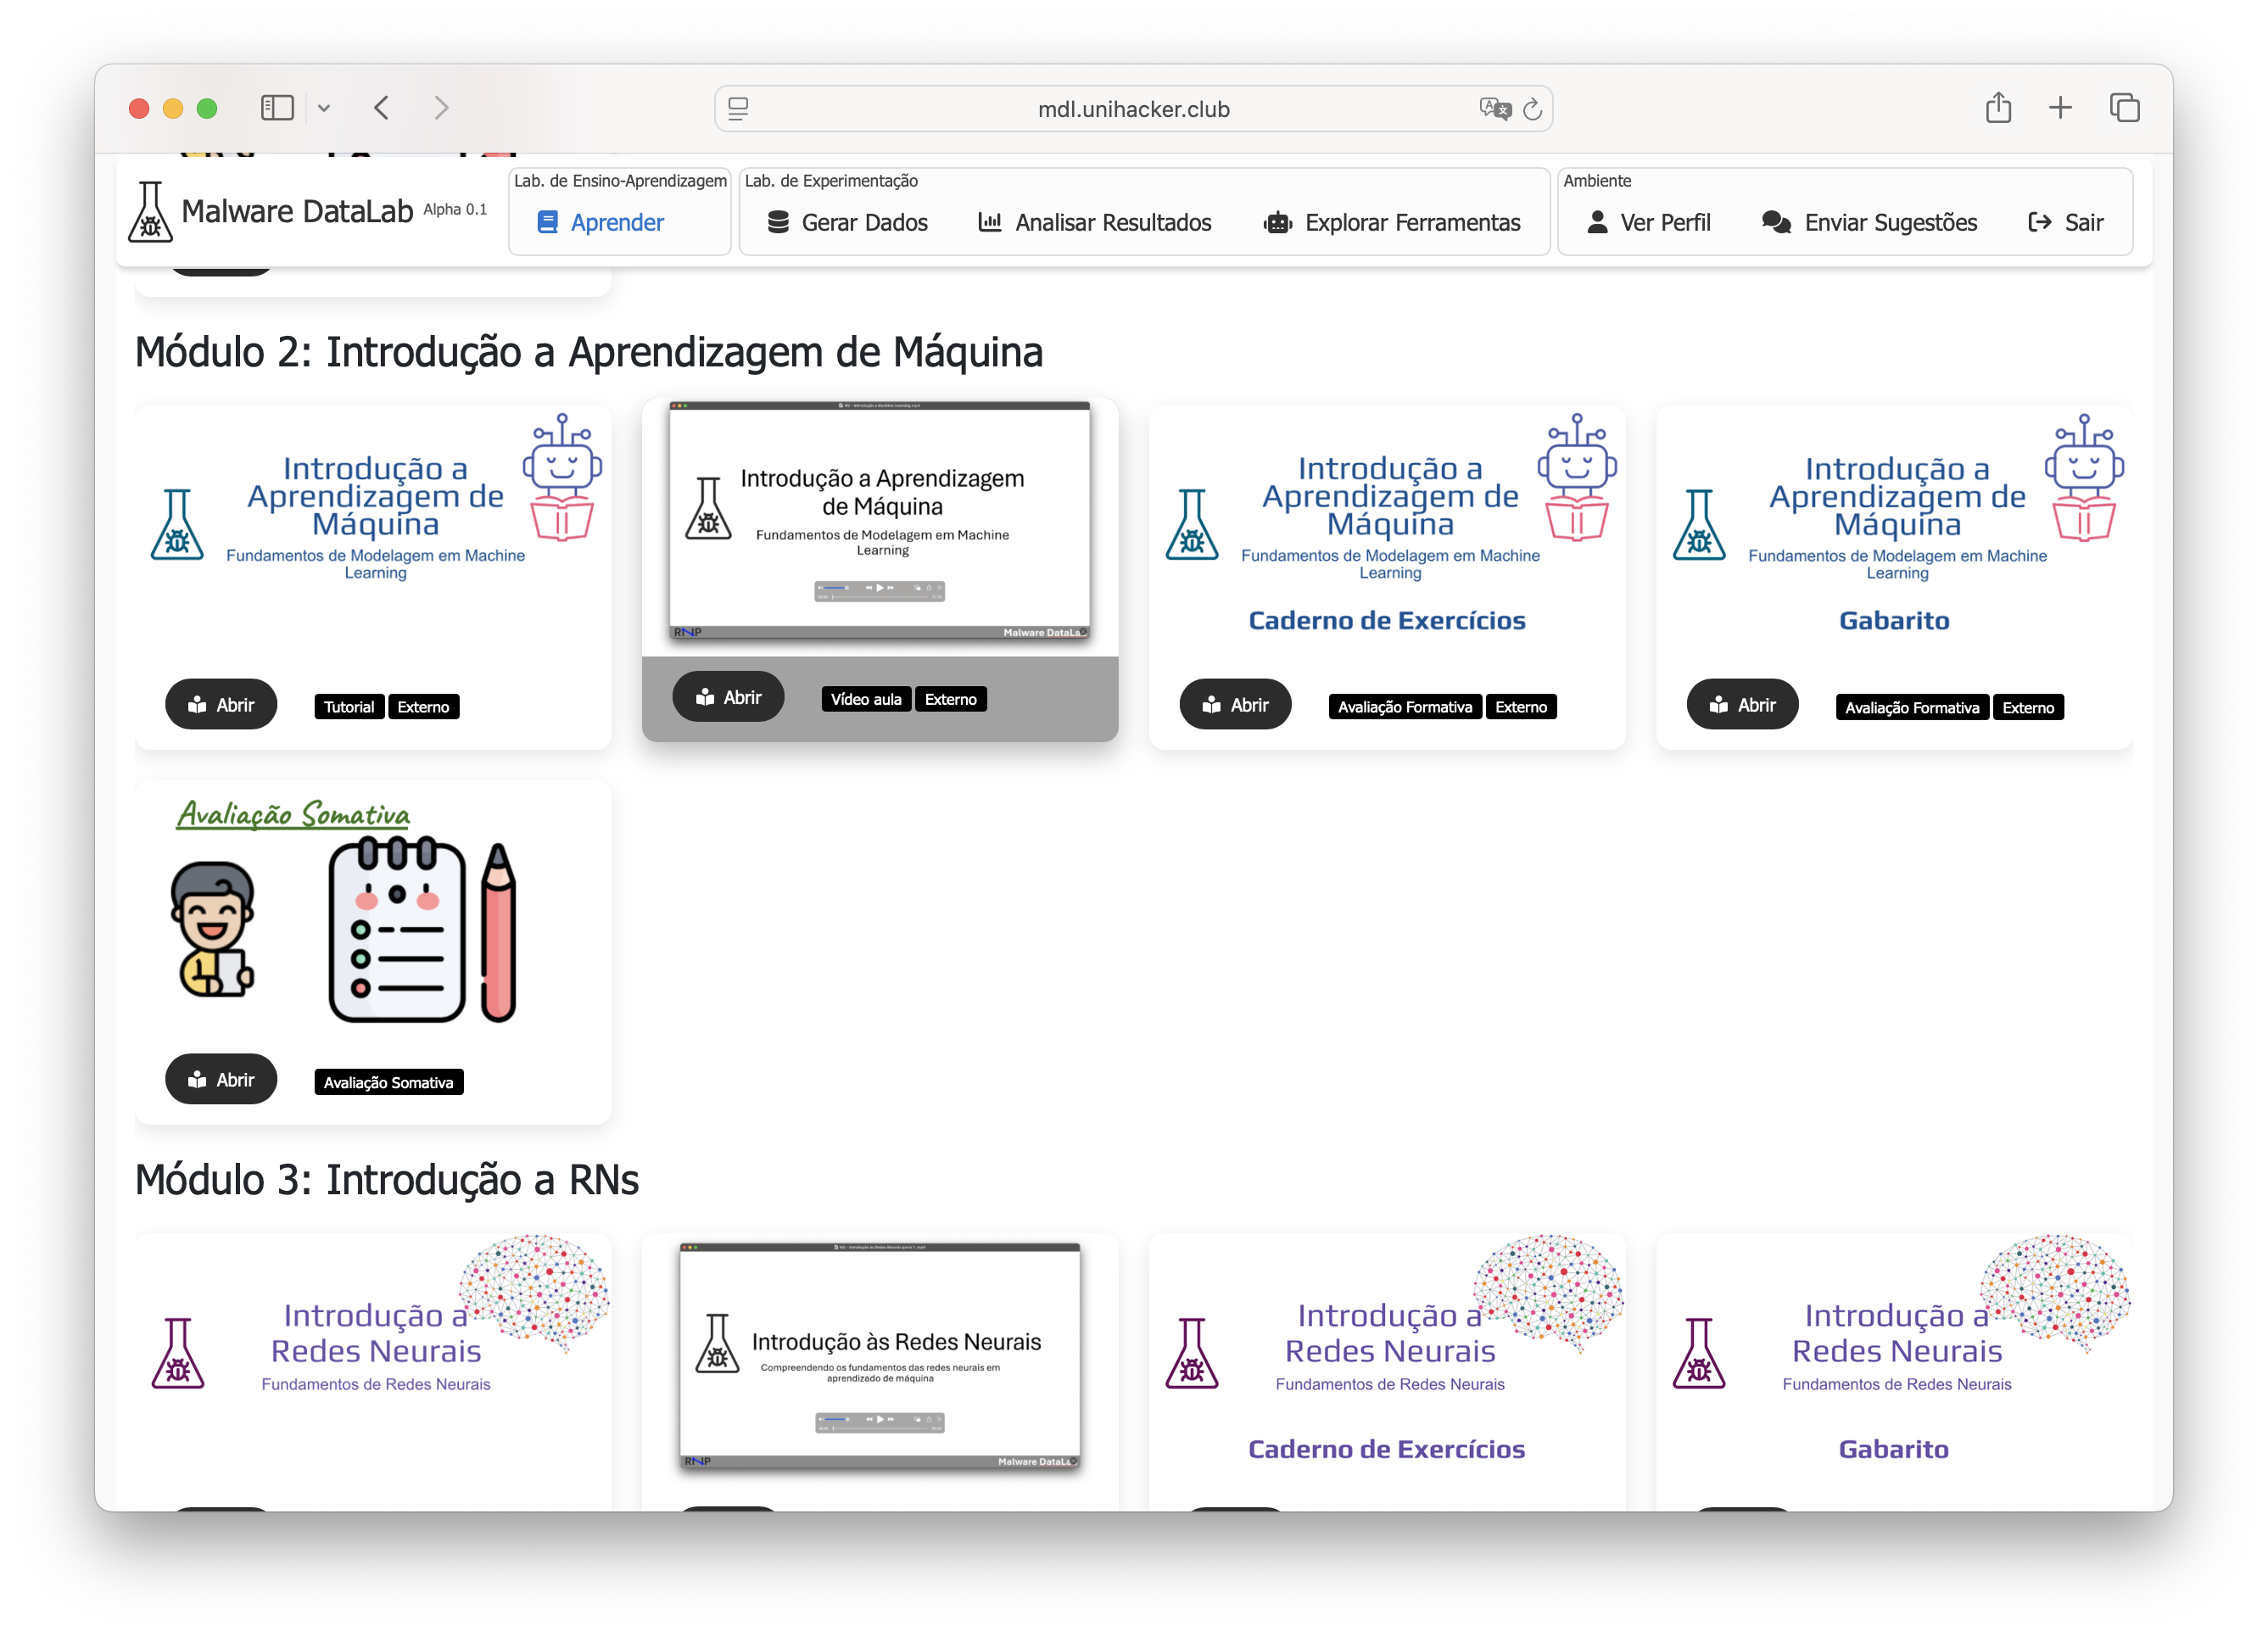Image resolution: width=2268 pixels, height=1637 pixels.
Task: Click the teal flask icon on Módulo 2 Caderno card
Action: coord(1192,524)
